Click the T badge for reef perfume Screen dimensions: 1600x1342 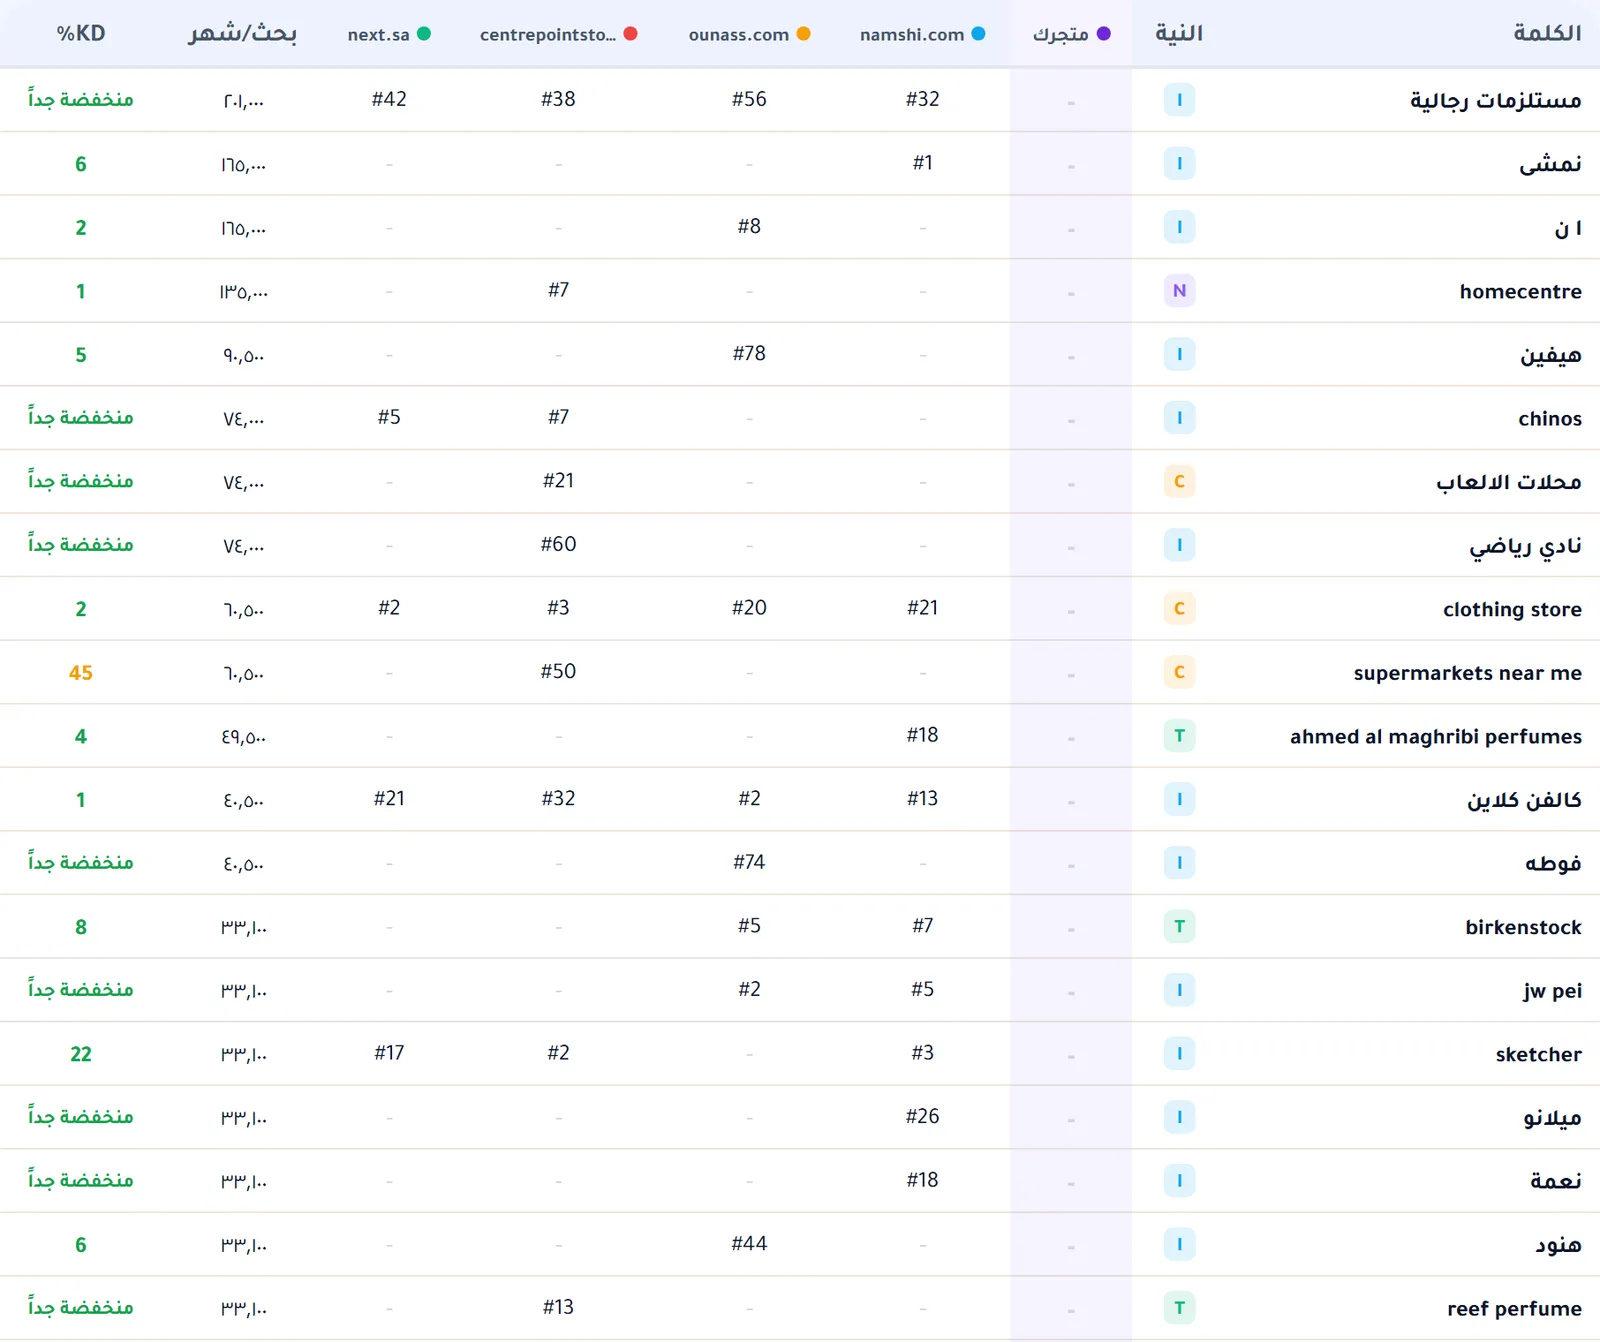[1179, 1308]
